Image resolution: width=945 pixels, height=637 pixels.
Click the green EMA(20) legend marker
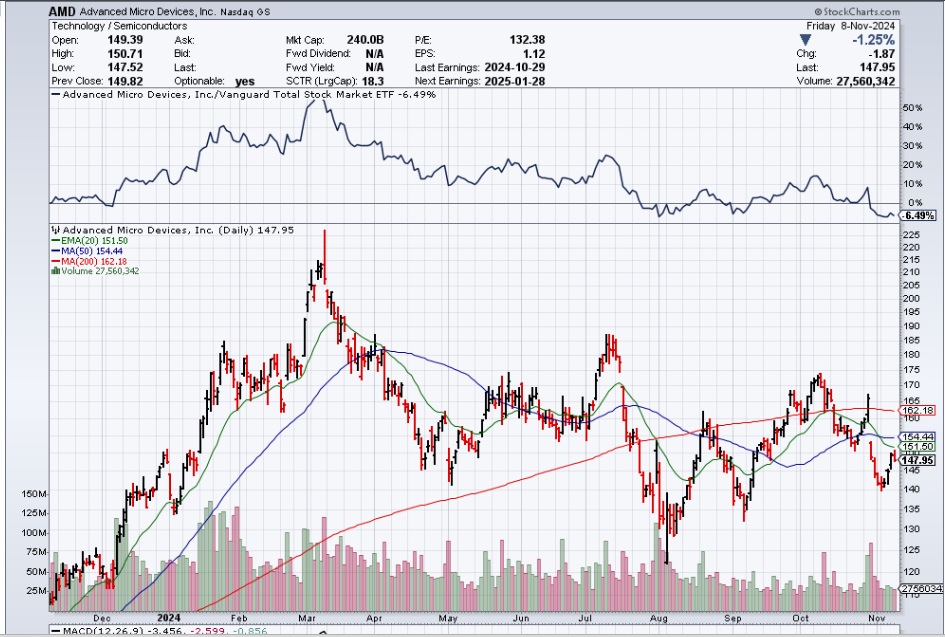[56, 241]
